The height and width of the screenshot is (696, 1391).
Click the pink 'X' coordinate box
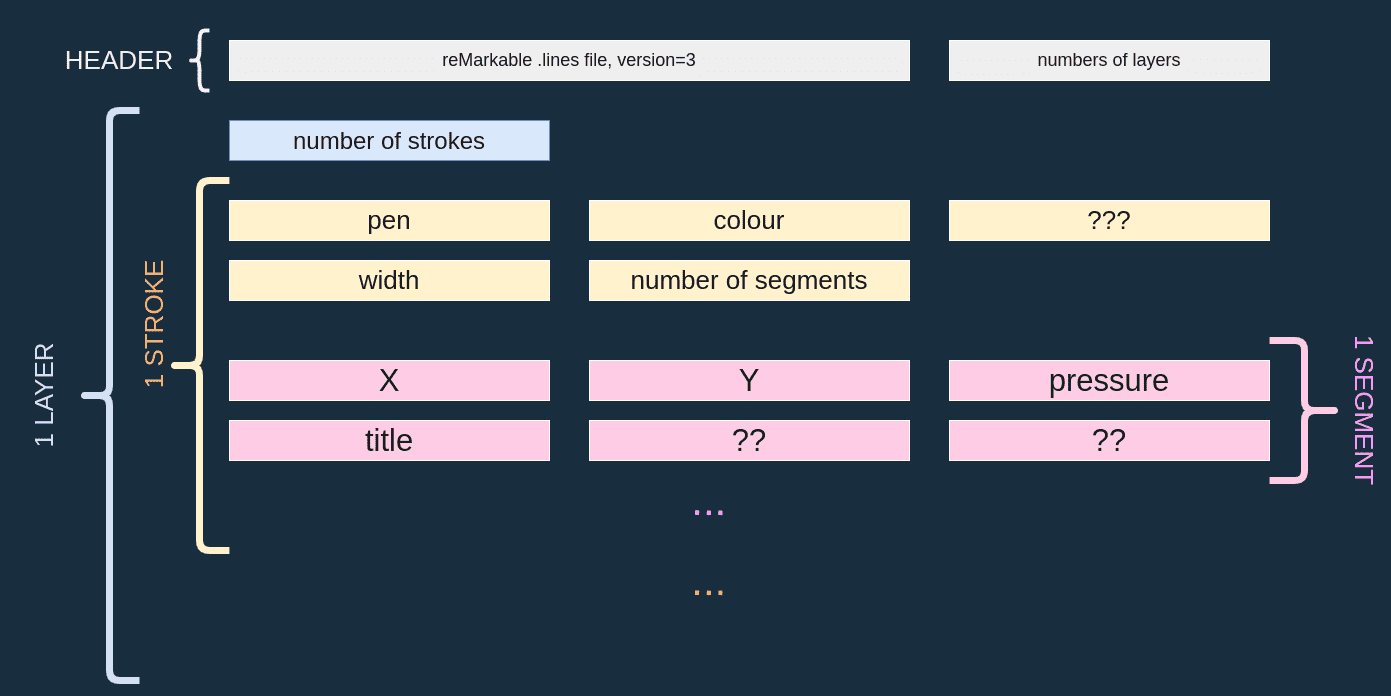point(389,380)
